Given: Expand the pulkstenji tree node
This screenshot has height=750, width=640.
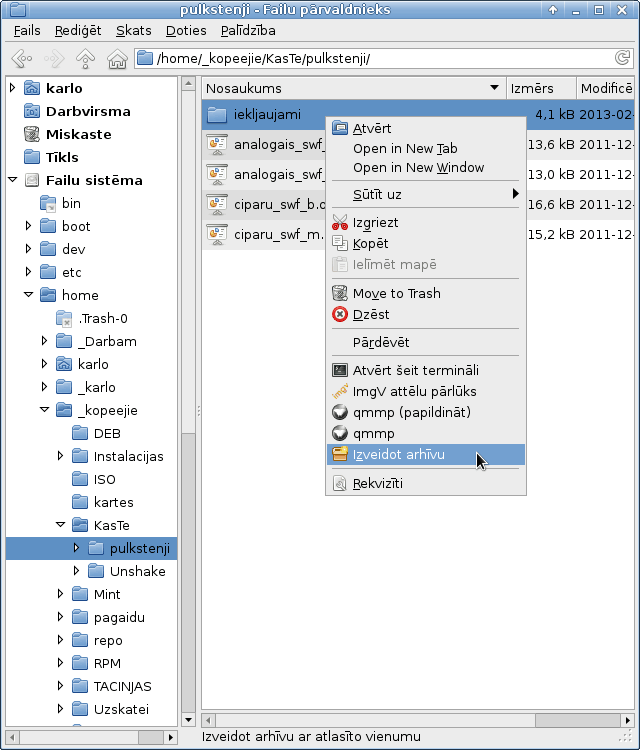Looking at the screenshot, I should tap(76, 548).
